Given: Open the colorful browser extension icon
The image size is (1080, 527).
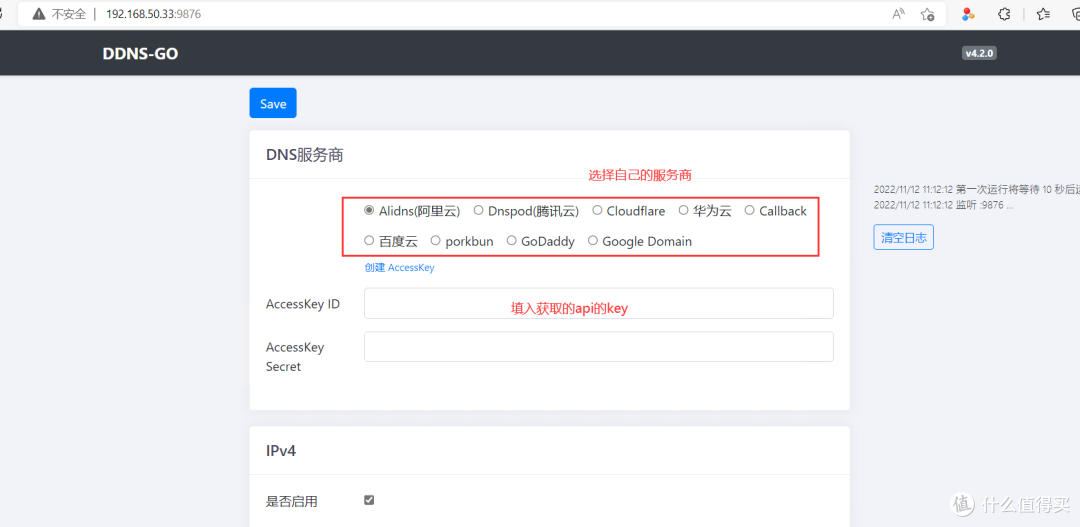Looking at the screenshot, I should [968, 14].
